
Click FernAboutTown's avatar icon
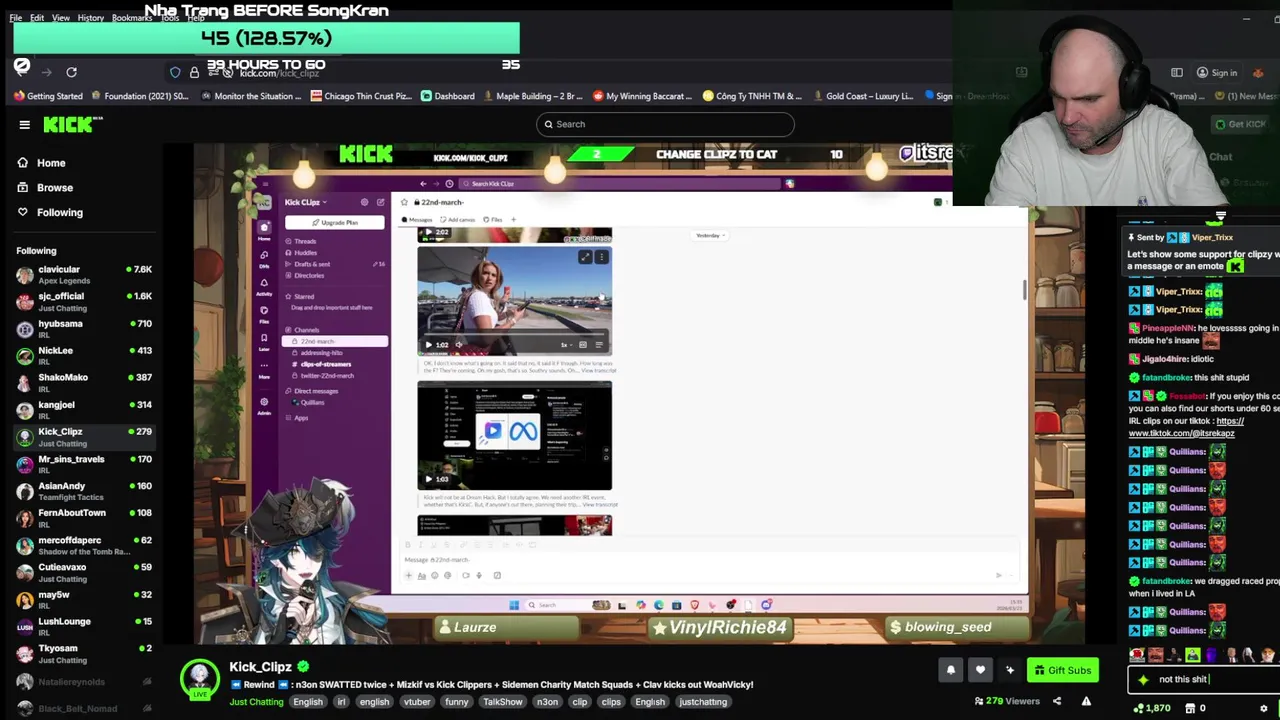point(25,518)
